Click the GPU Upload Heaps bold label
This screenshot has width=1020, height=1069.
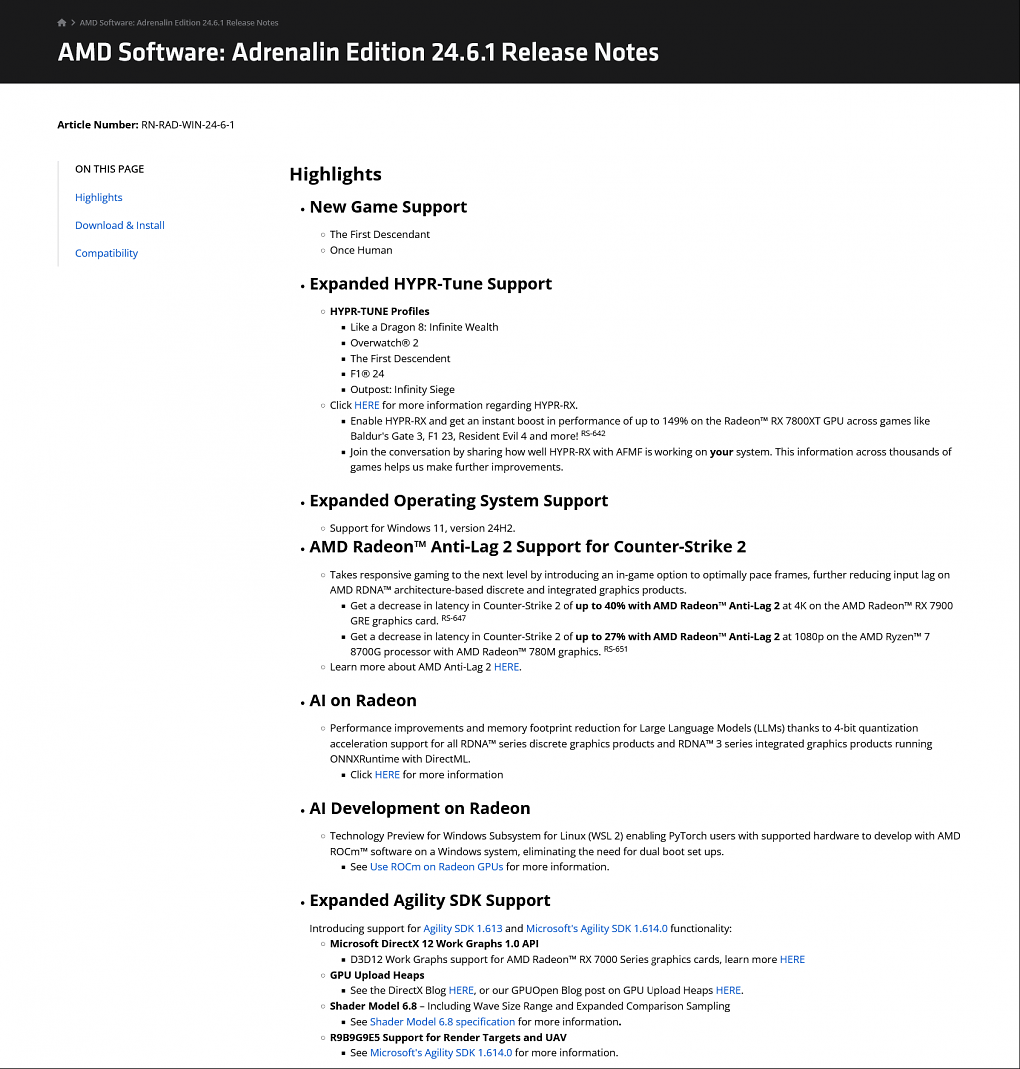377,975
